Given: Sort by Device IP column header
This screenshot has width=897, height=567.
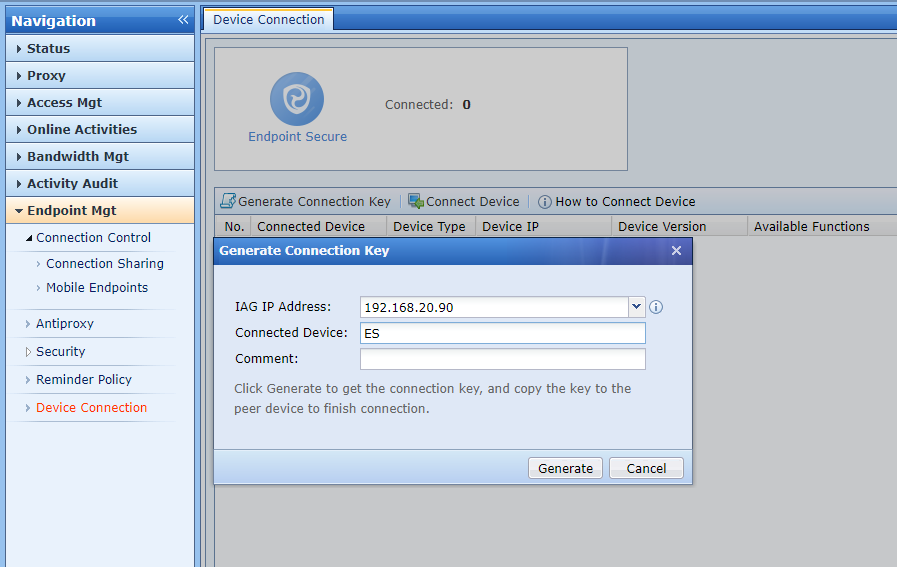Looking at the screenshot, I should [543, 227].
